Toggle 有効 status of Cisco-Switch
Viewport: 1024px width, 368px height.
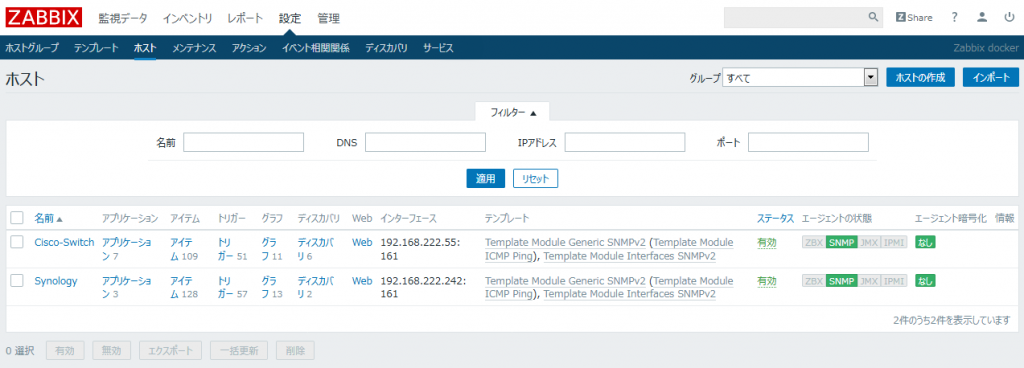click(767, 242)
